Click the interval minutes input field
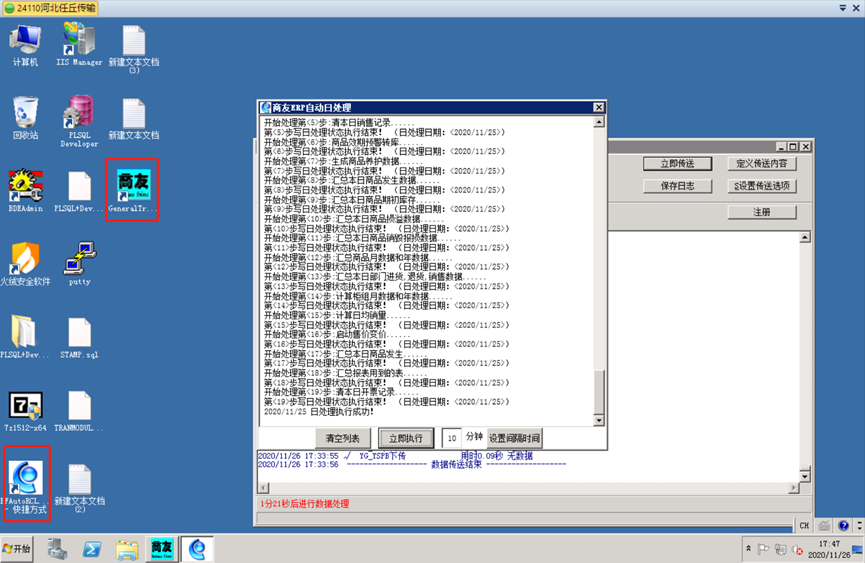This screenshot has height=563, width=865. (452, 438)
